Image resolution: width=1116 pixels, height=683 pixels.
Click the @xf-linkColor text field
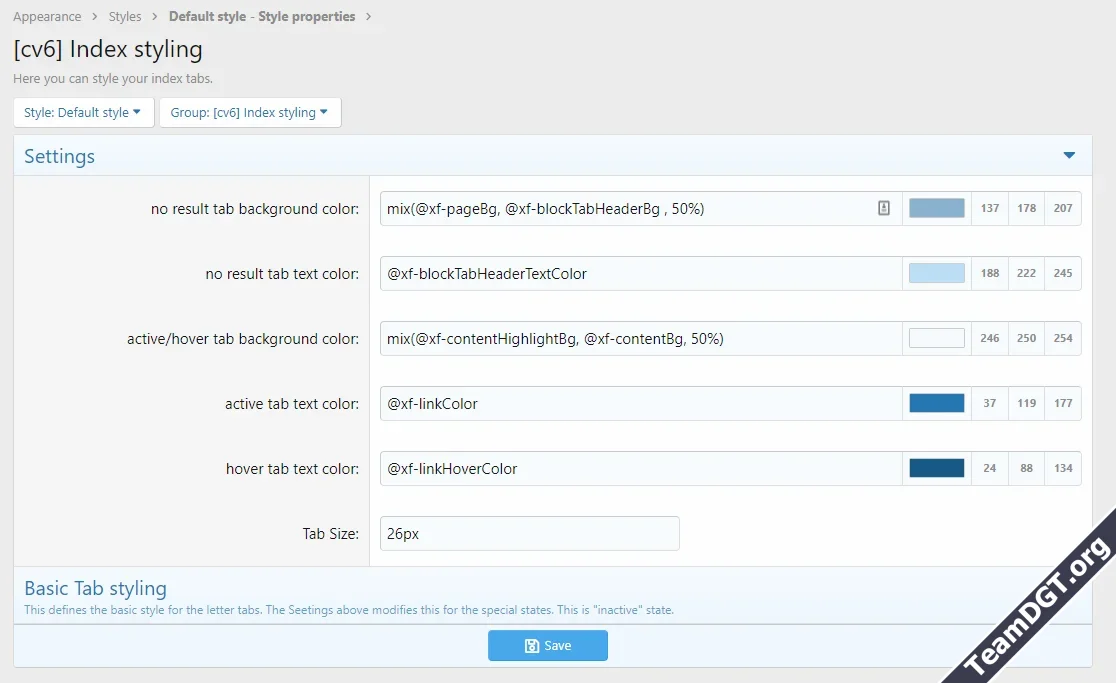click(640, 404)
